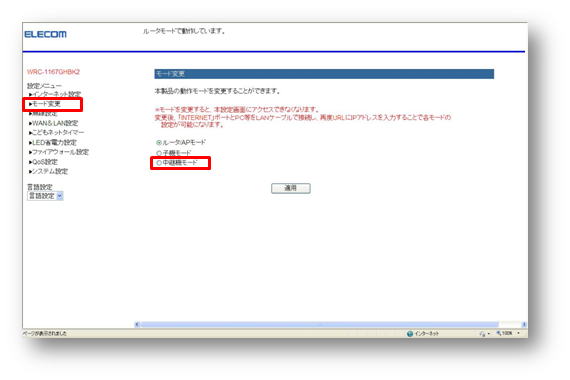The height and width of the screenshot is (380, 570).
Task: Click the horizontal scrollbar left arrow
Action: (137, 324)
